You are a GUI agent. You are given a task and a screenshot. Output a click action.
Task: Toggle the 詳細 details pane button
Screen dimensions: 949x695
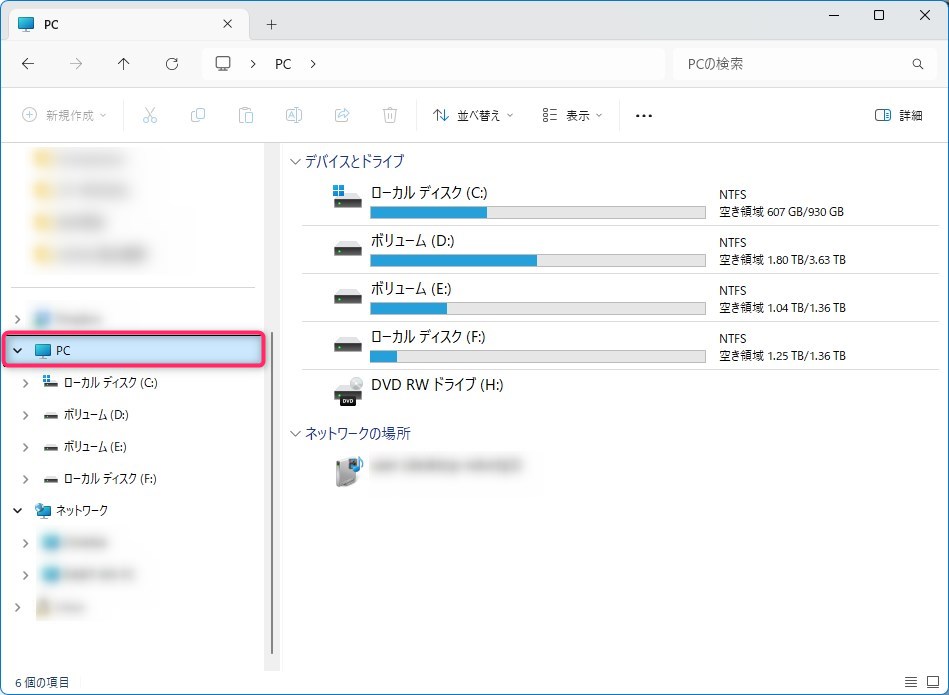click(x=898, y=115)
